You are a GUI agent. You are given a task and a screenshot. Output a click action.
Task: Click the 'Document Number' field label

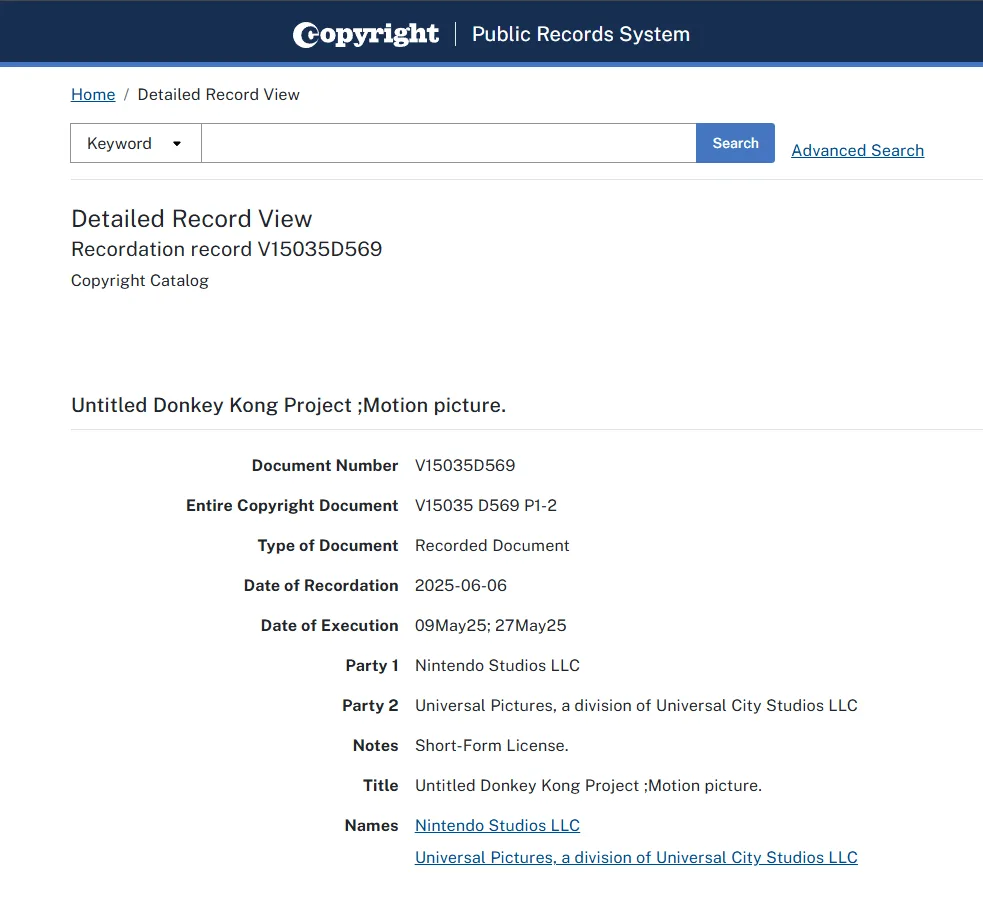coord(325,466)
